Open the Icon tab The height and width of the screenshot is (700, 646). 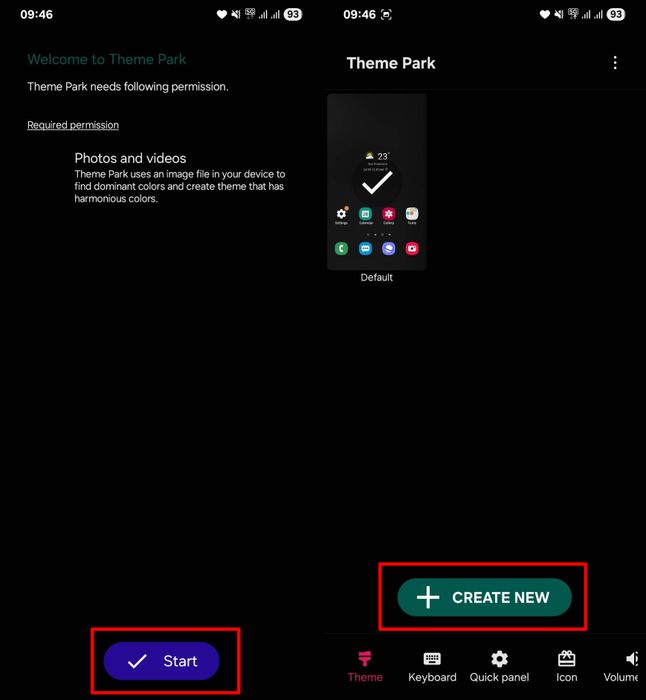(566, 667)
